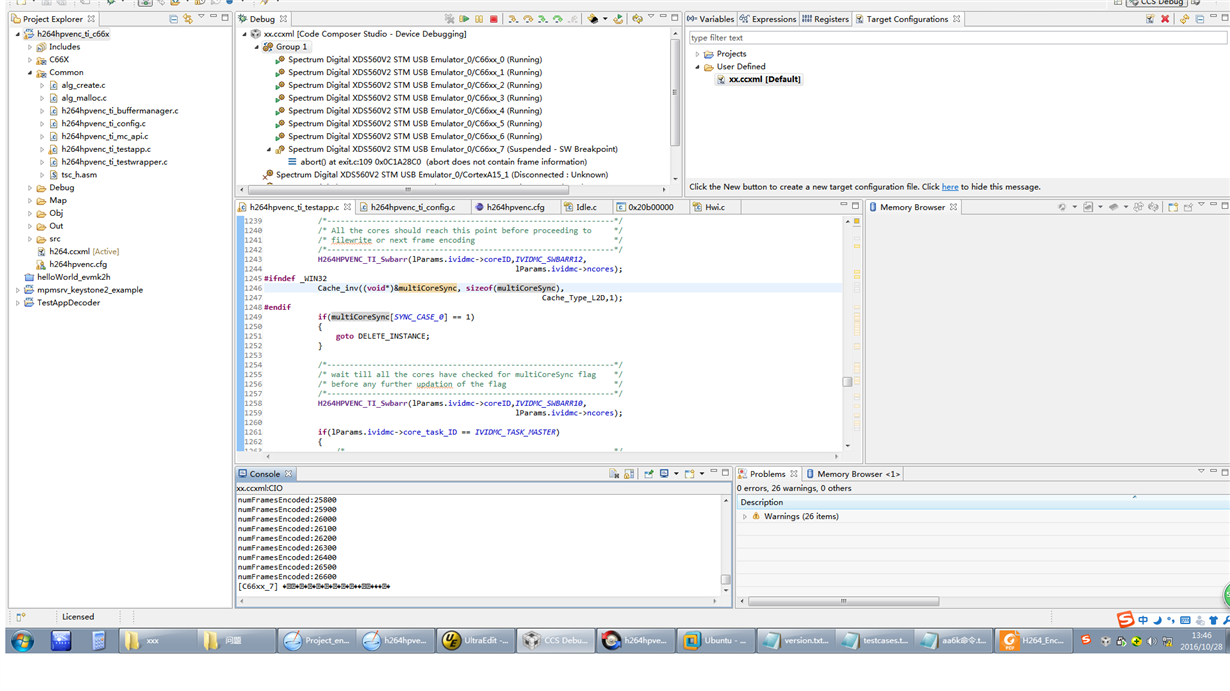The height and width of the screenshot is (691, 1230).
Task: Select C66xx_0 (Running) core in Debug view
Action: point(415,60)
